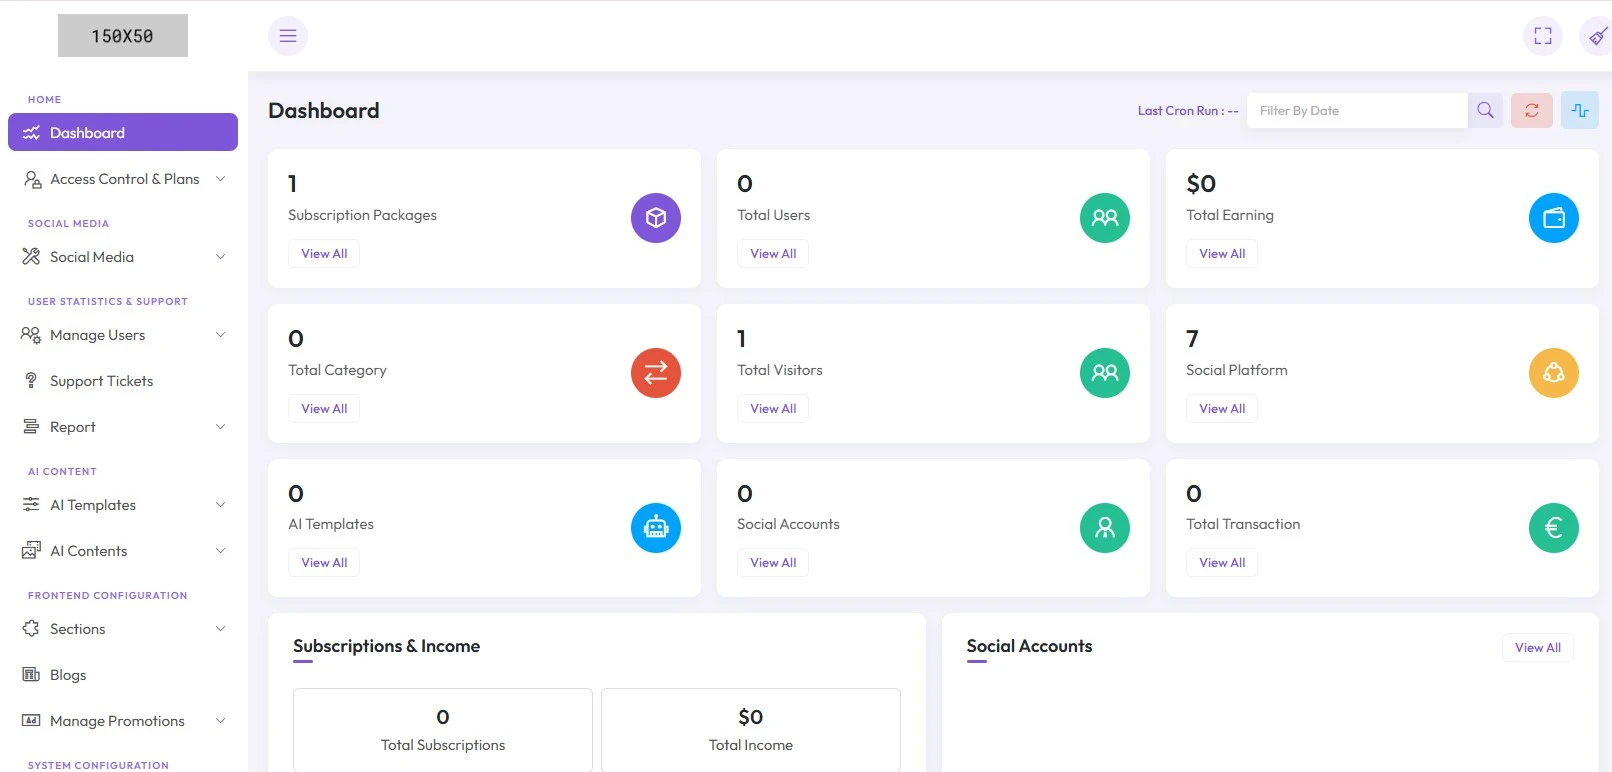Viewport: 1612px width, 772px height.
Task: Click the blue robot icon for AI Templates
Action: 655,528
